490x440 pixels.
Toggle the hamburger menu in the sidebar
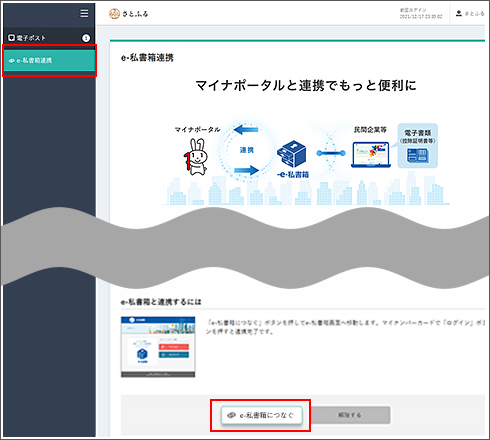click(84, 13)
